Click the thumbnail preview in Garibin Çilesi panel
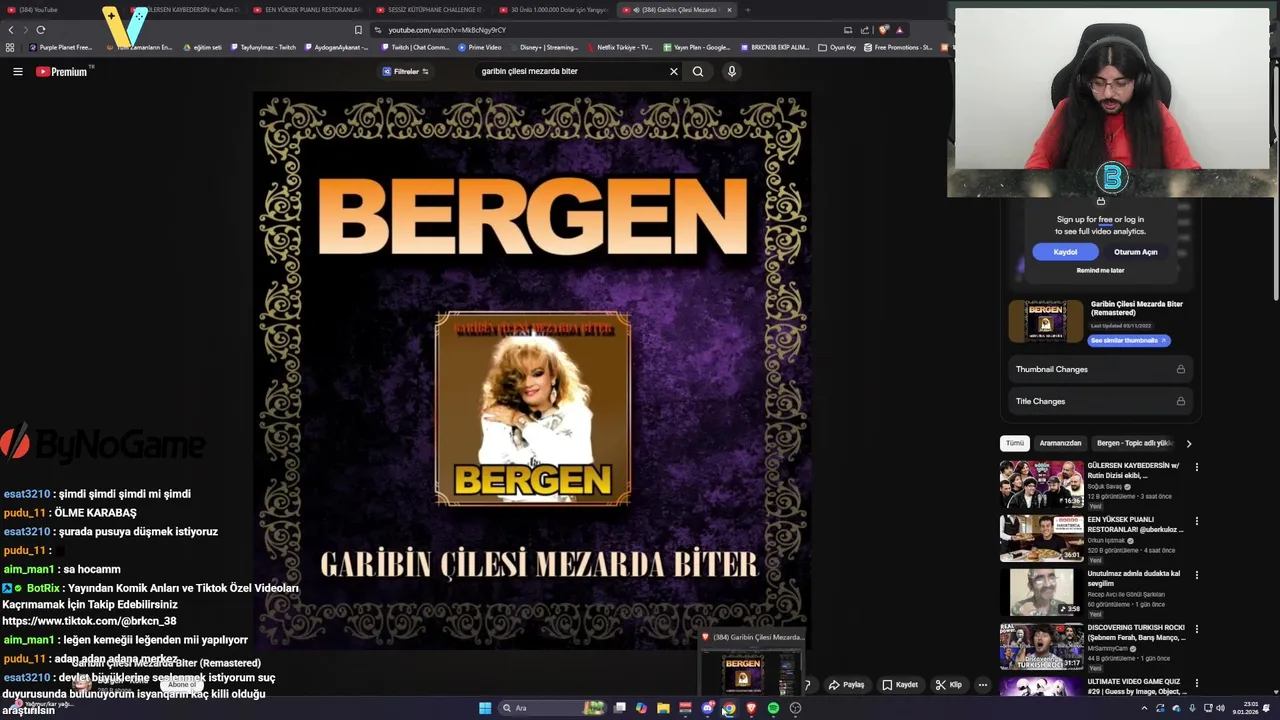 point(1045,321)
